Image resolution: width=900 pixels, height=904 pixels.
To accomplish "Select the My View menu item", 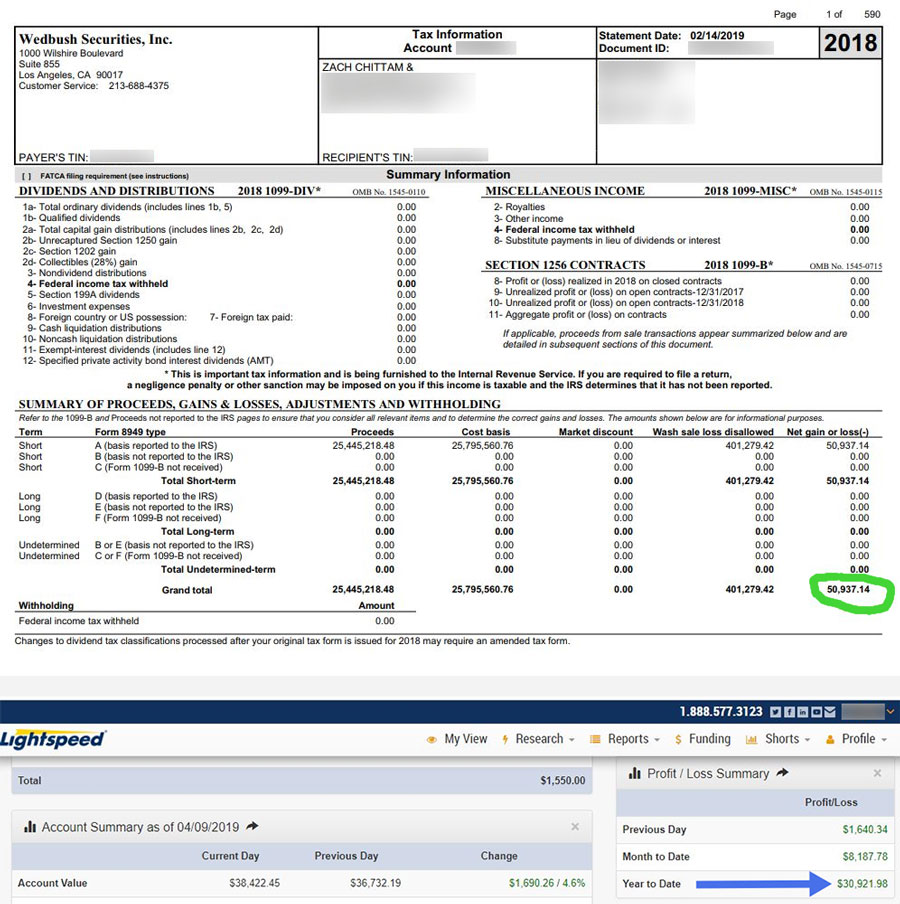I will pos(466,740).
